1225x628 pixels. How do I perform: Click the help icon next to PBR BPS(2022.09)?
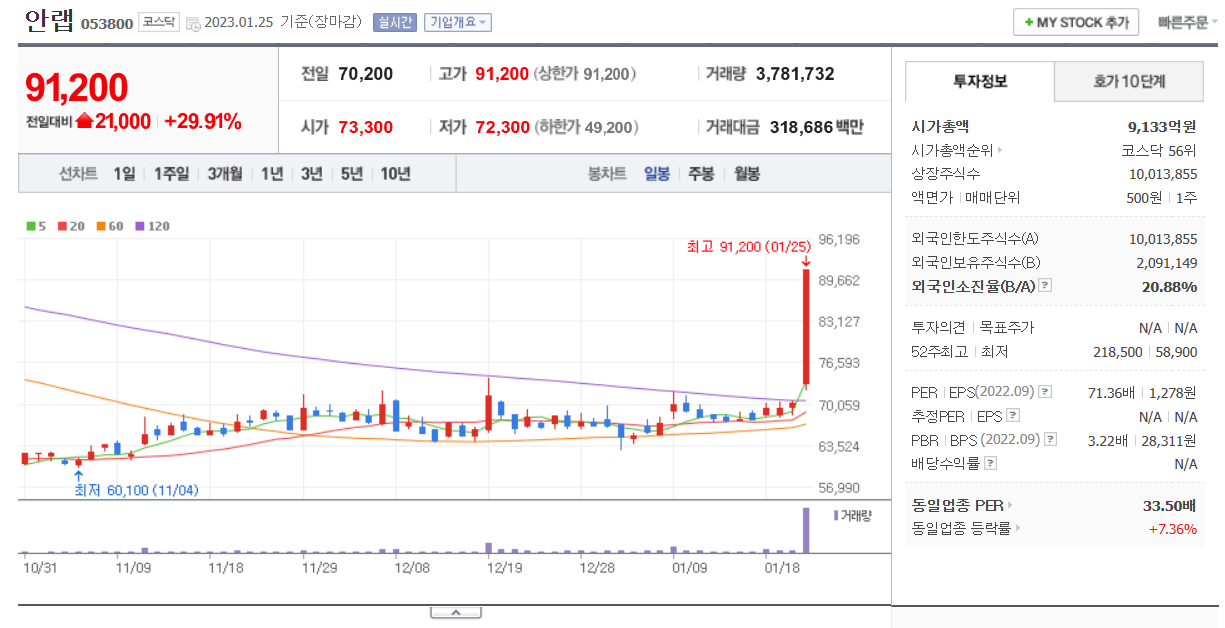point(1049,439)
